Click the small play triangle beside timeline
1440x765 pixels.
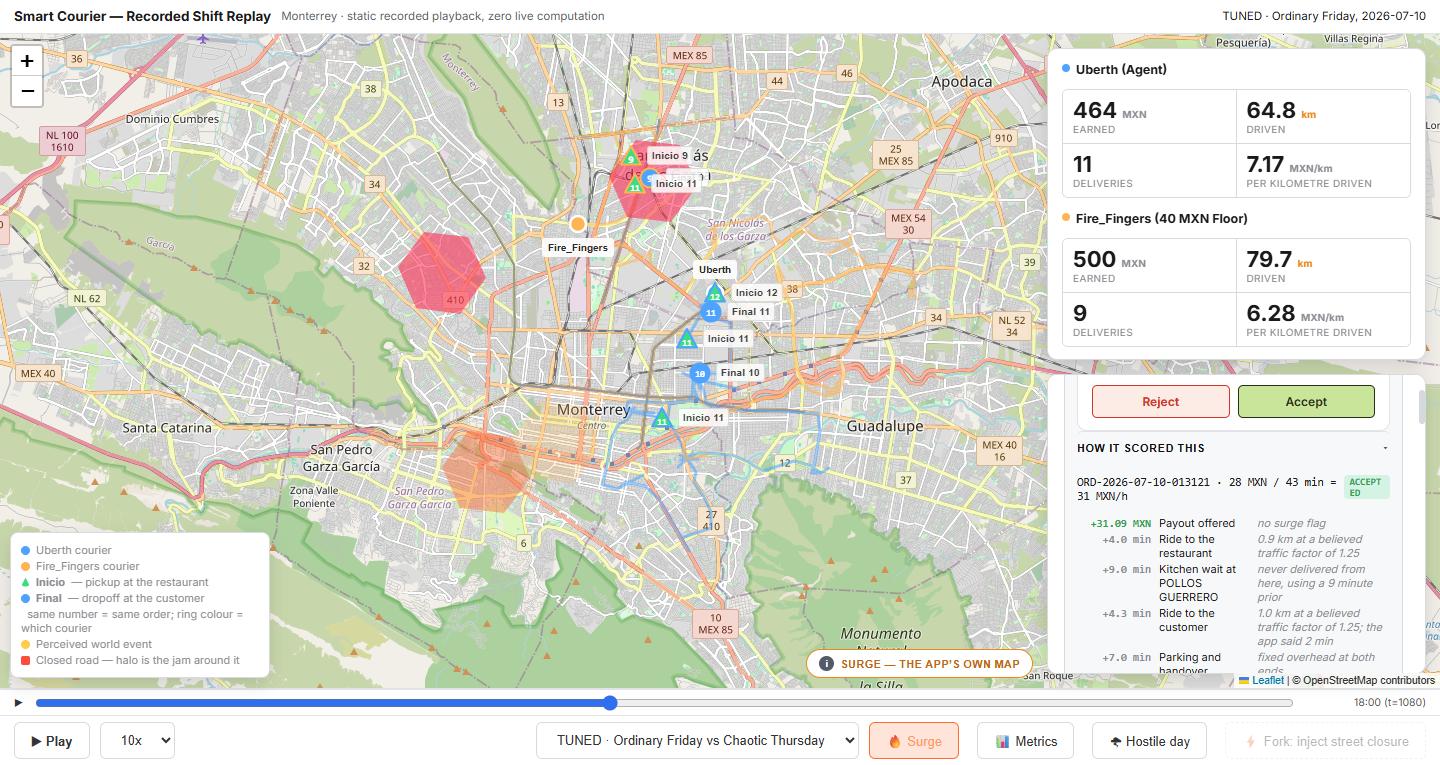(18, 703)
